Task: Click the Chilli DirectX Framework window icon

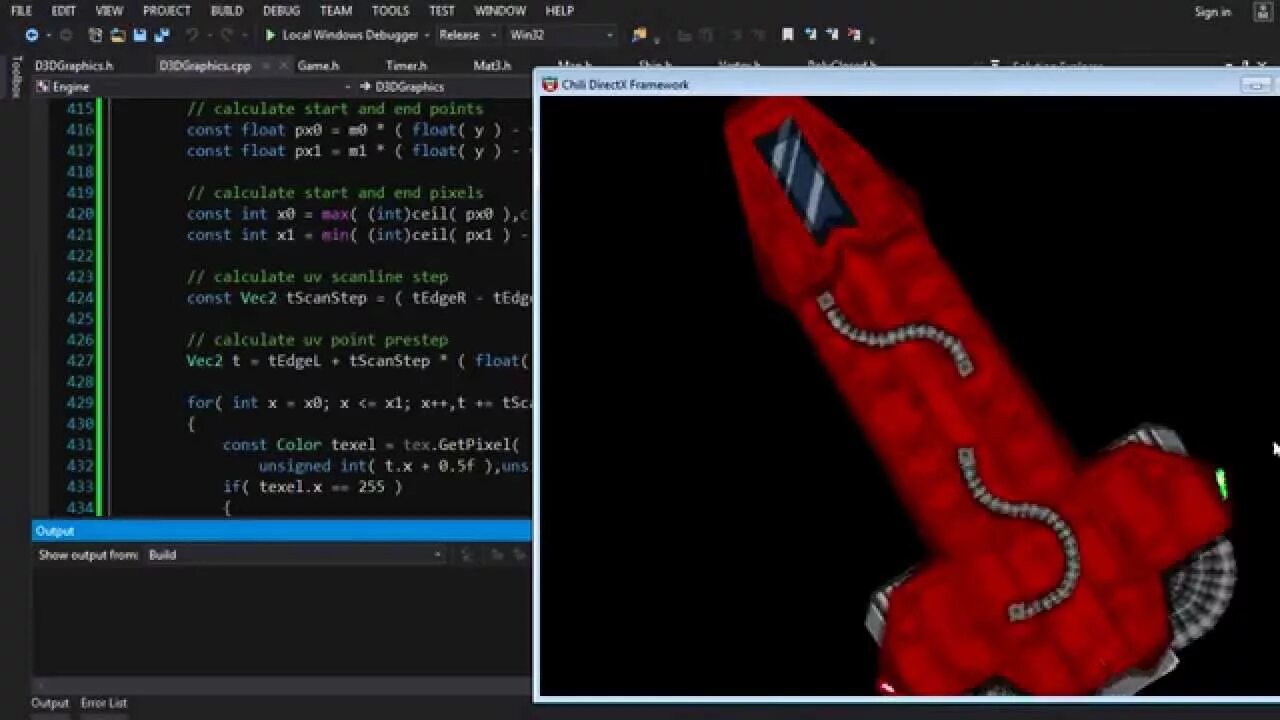Action: 550,85
